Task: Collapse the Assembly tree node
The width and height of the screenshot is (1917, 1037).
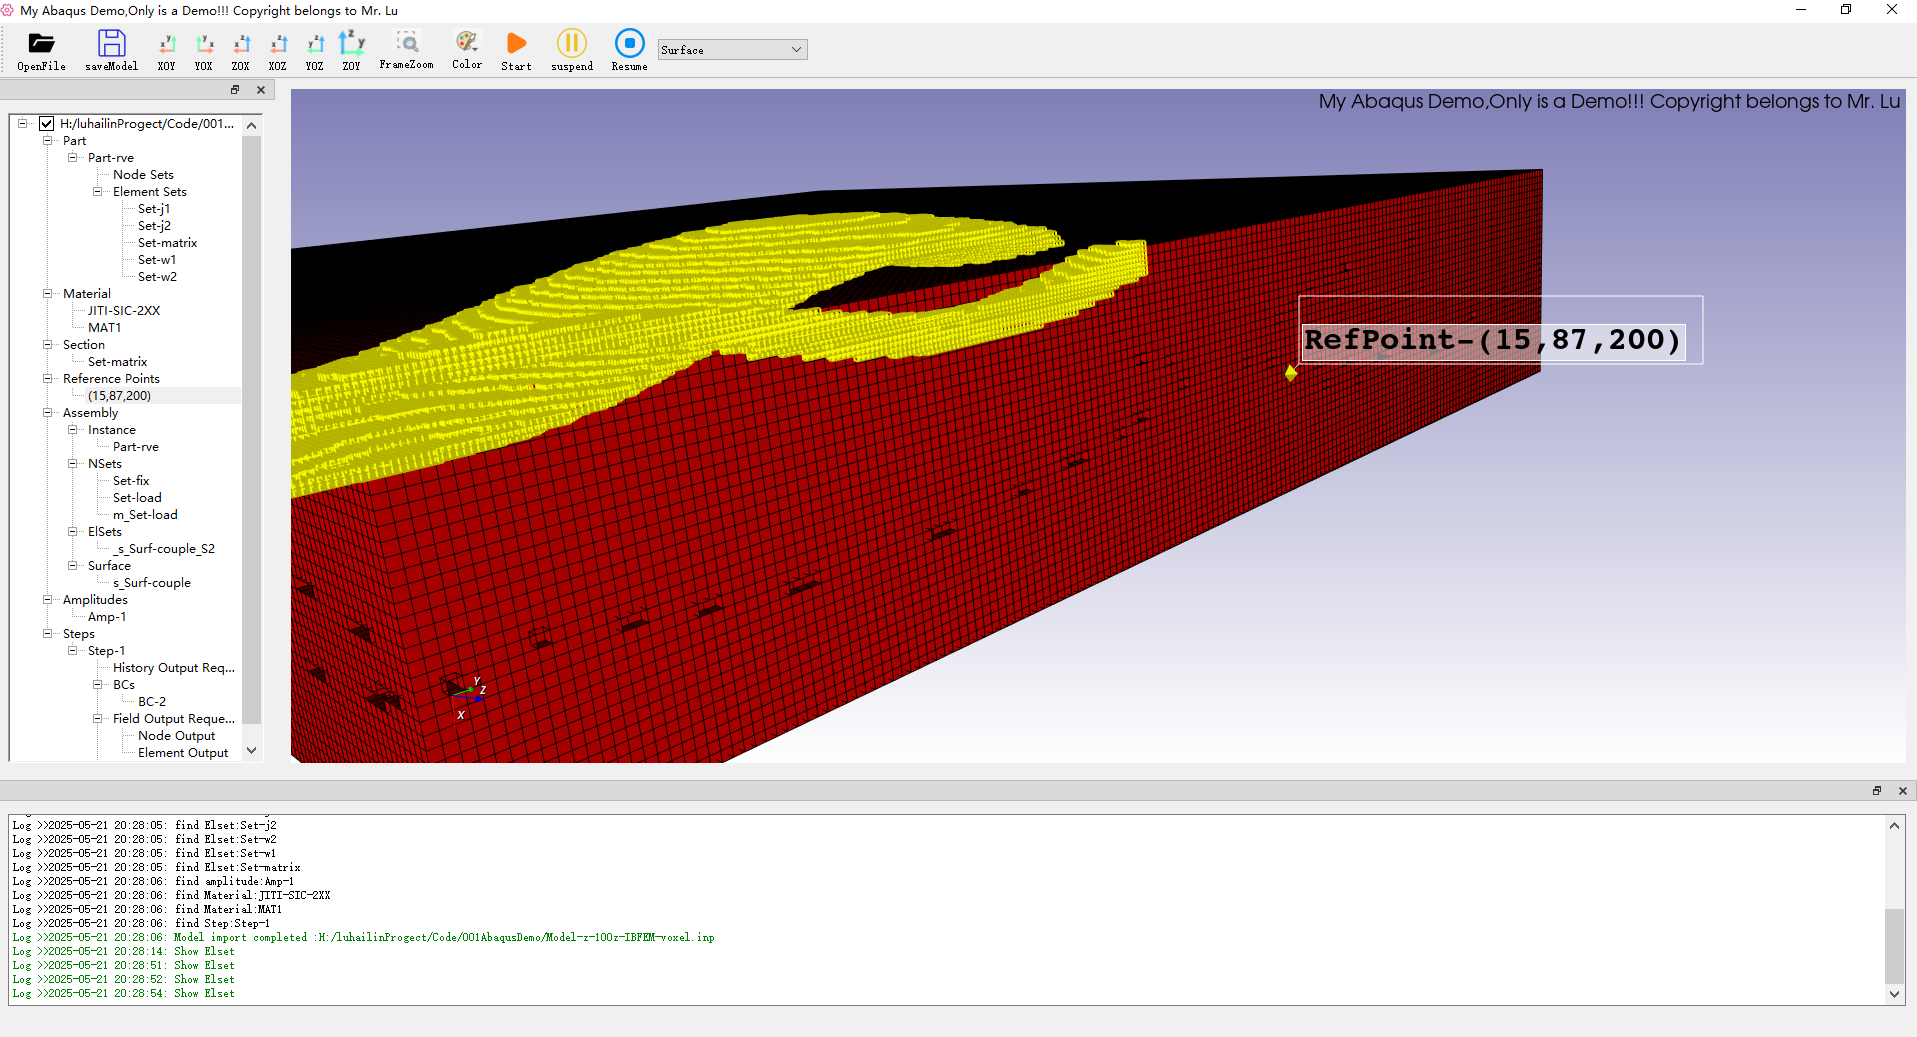Action: click(x=47, y=413)
